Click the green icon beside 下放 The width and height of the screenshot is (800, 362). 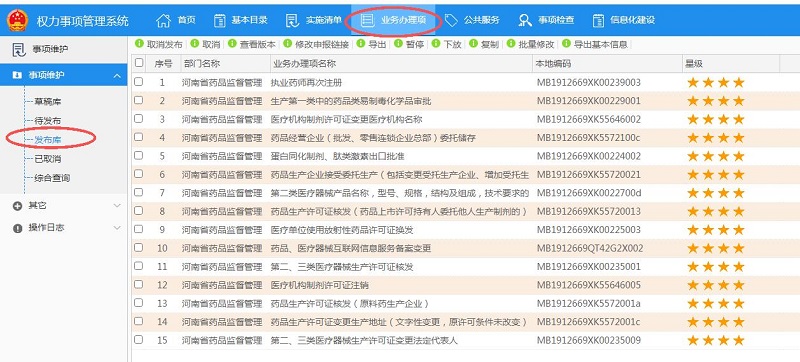click(x=436, y=44)
